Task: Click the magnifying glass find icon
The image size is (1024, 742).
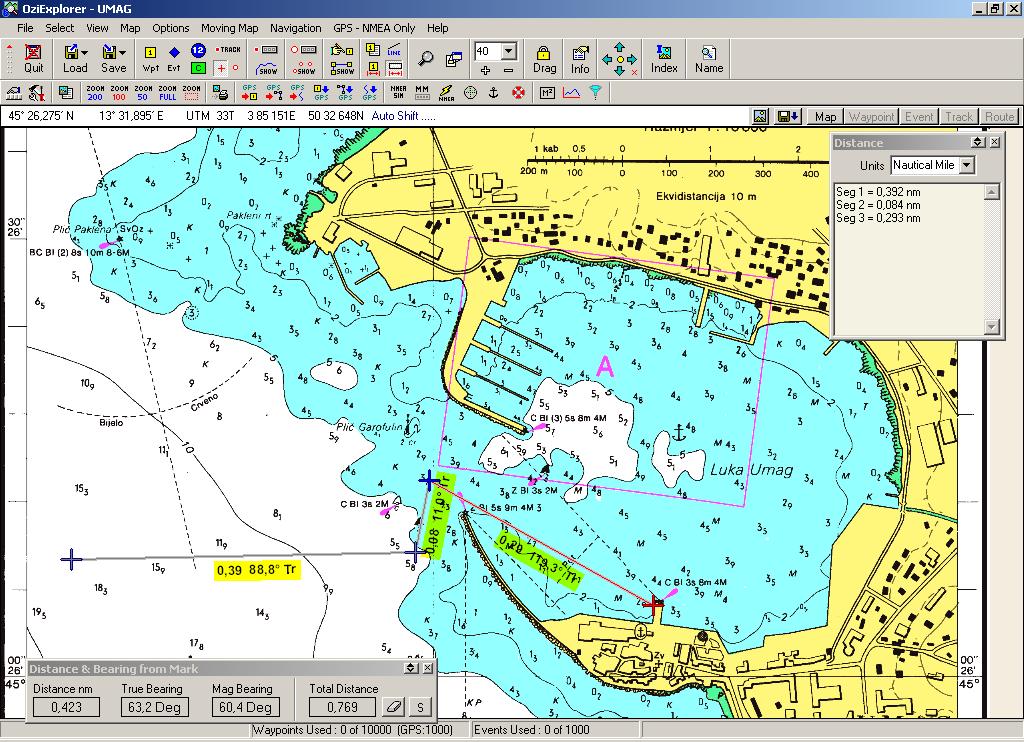Action: (x=426, y=58)
